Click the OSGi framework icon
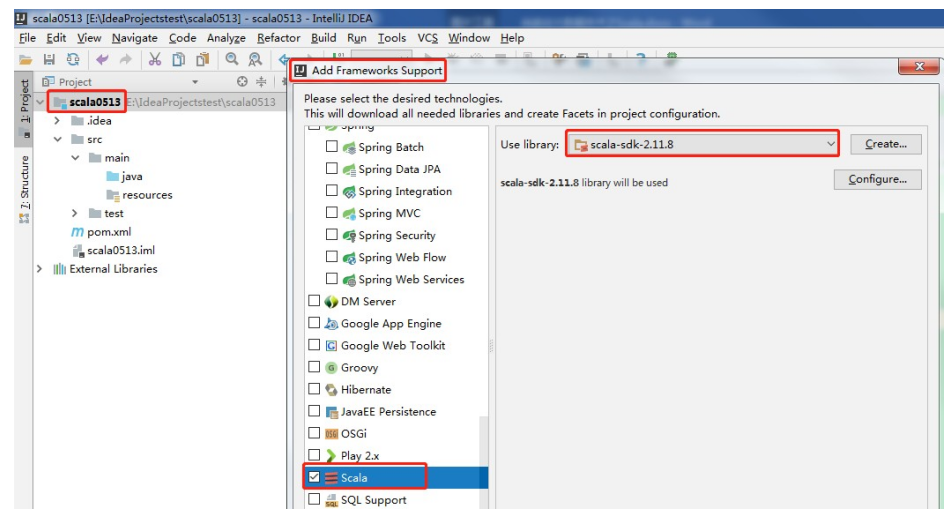 [331, 434]
